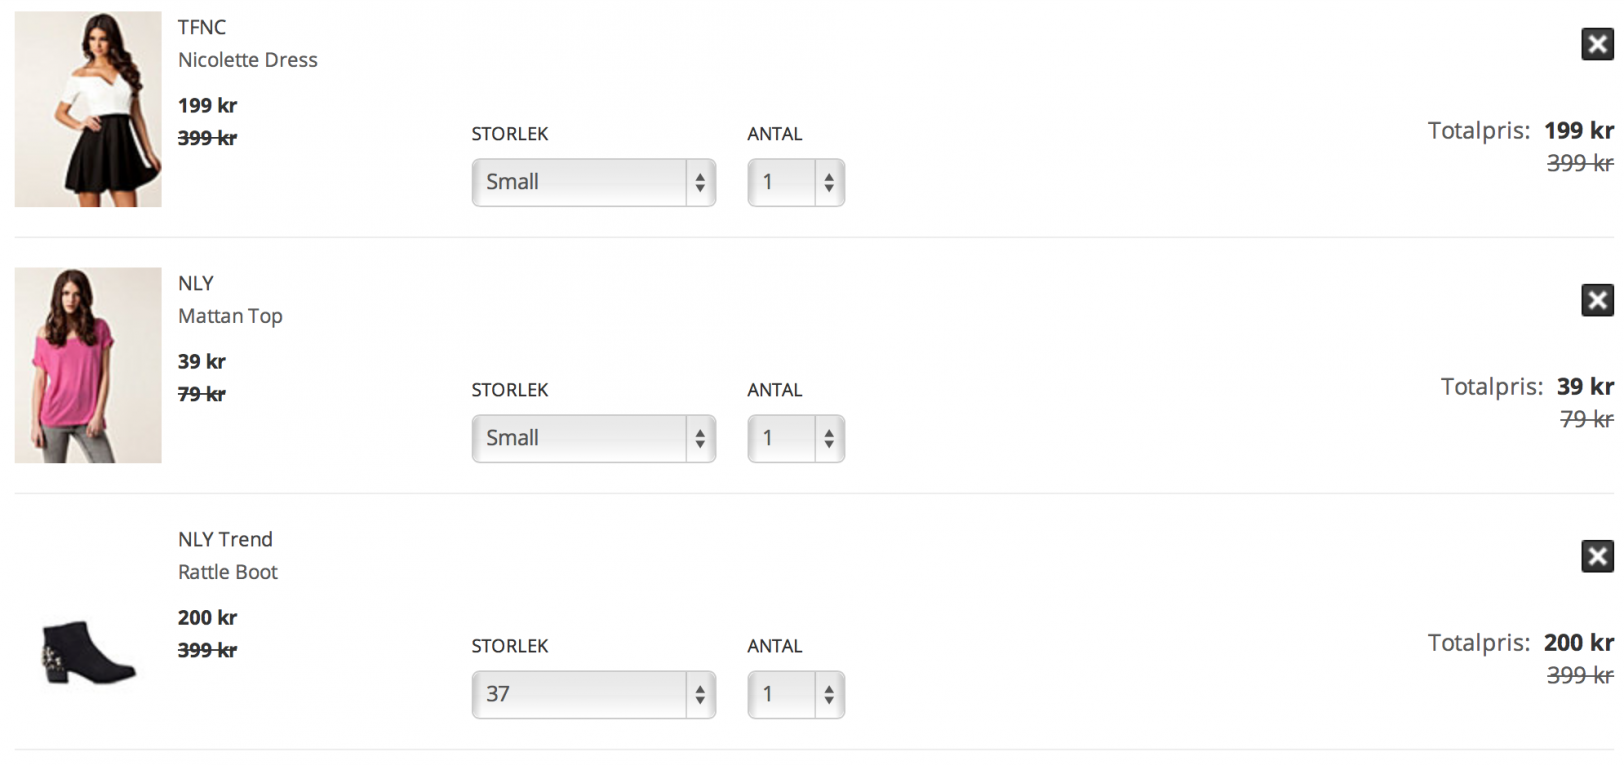The height and width of the screenshot is (765, 1624).
Task: Open quantity selector for Mattan Top
Action: [x=796, y=438]
